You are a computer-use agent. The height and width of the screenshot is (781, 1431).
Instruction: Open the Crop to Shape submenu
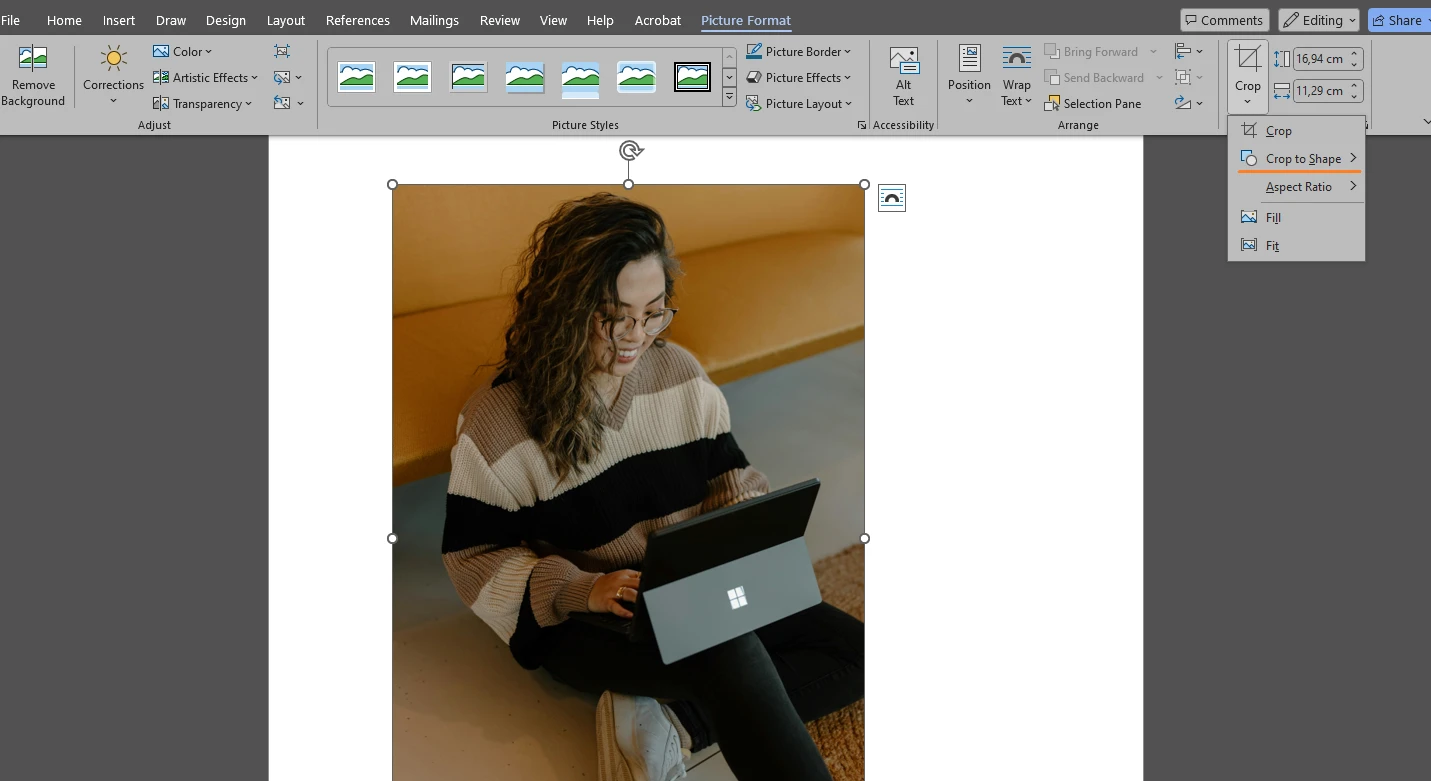[x=1296, y=158]
